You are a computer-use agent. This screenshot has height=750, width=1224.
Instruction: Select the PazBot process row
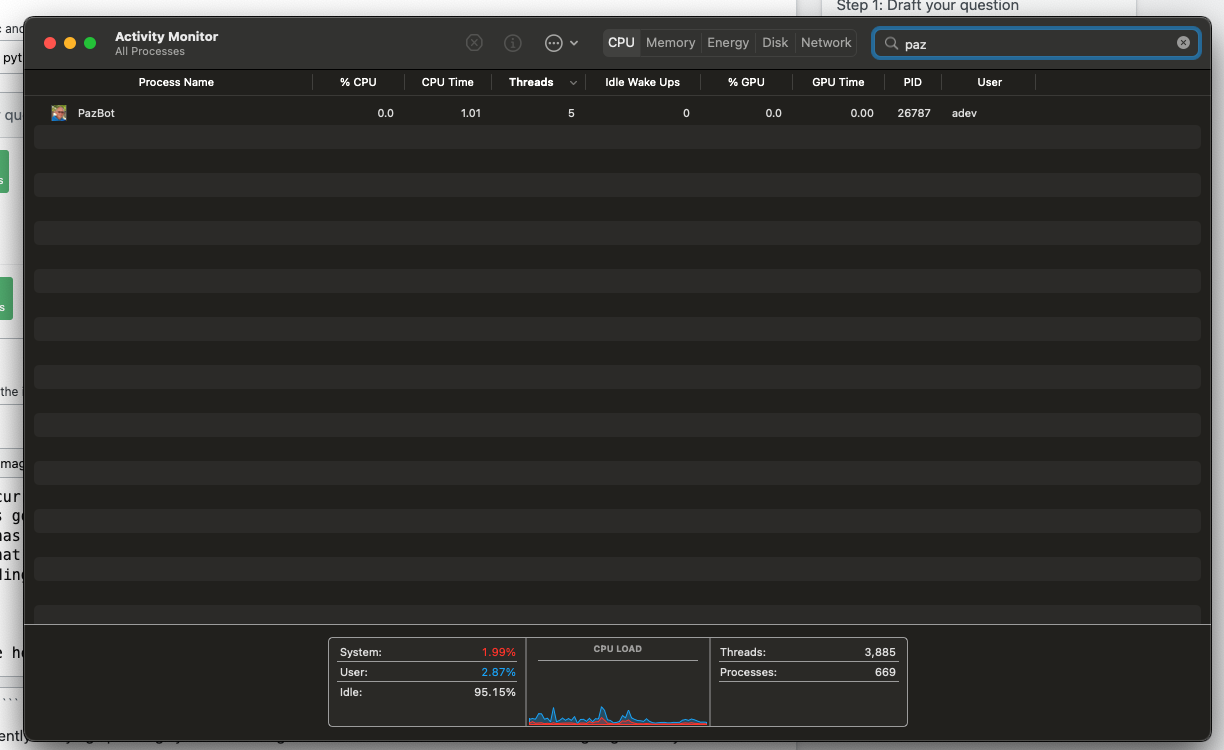coord(617,113)
